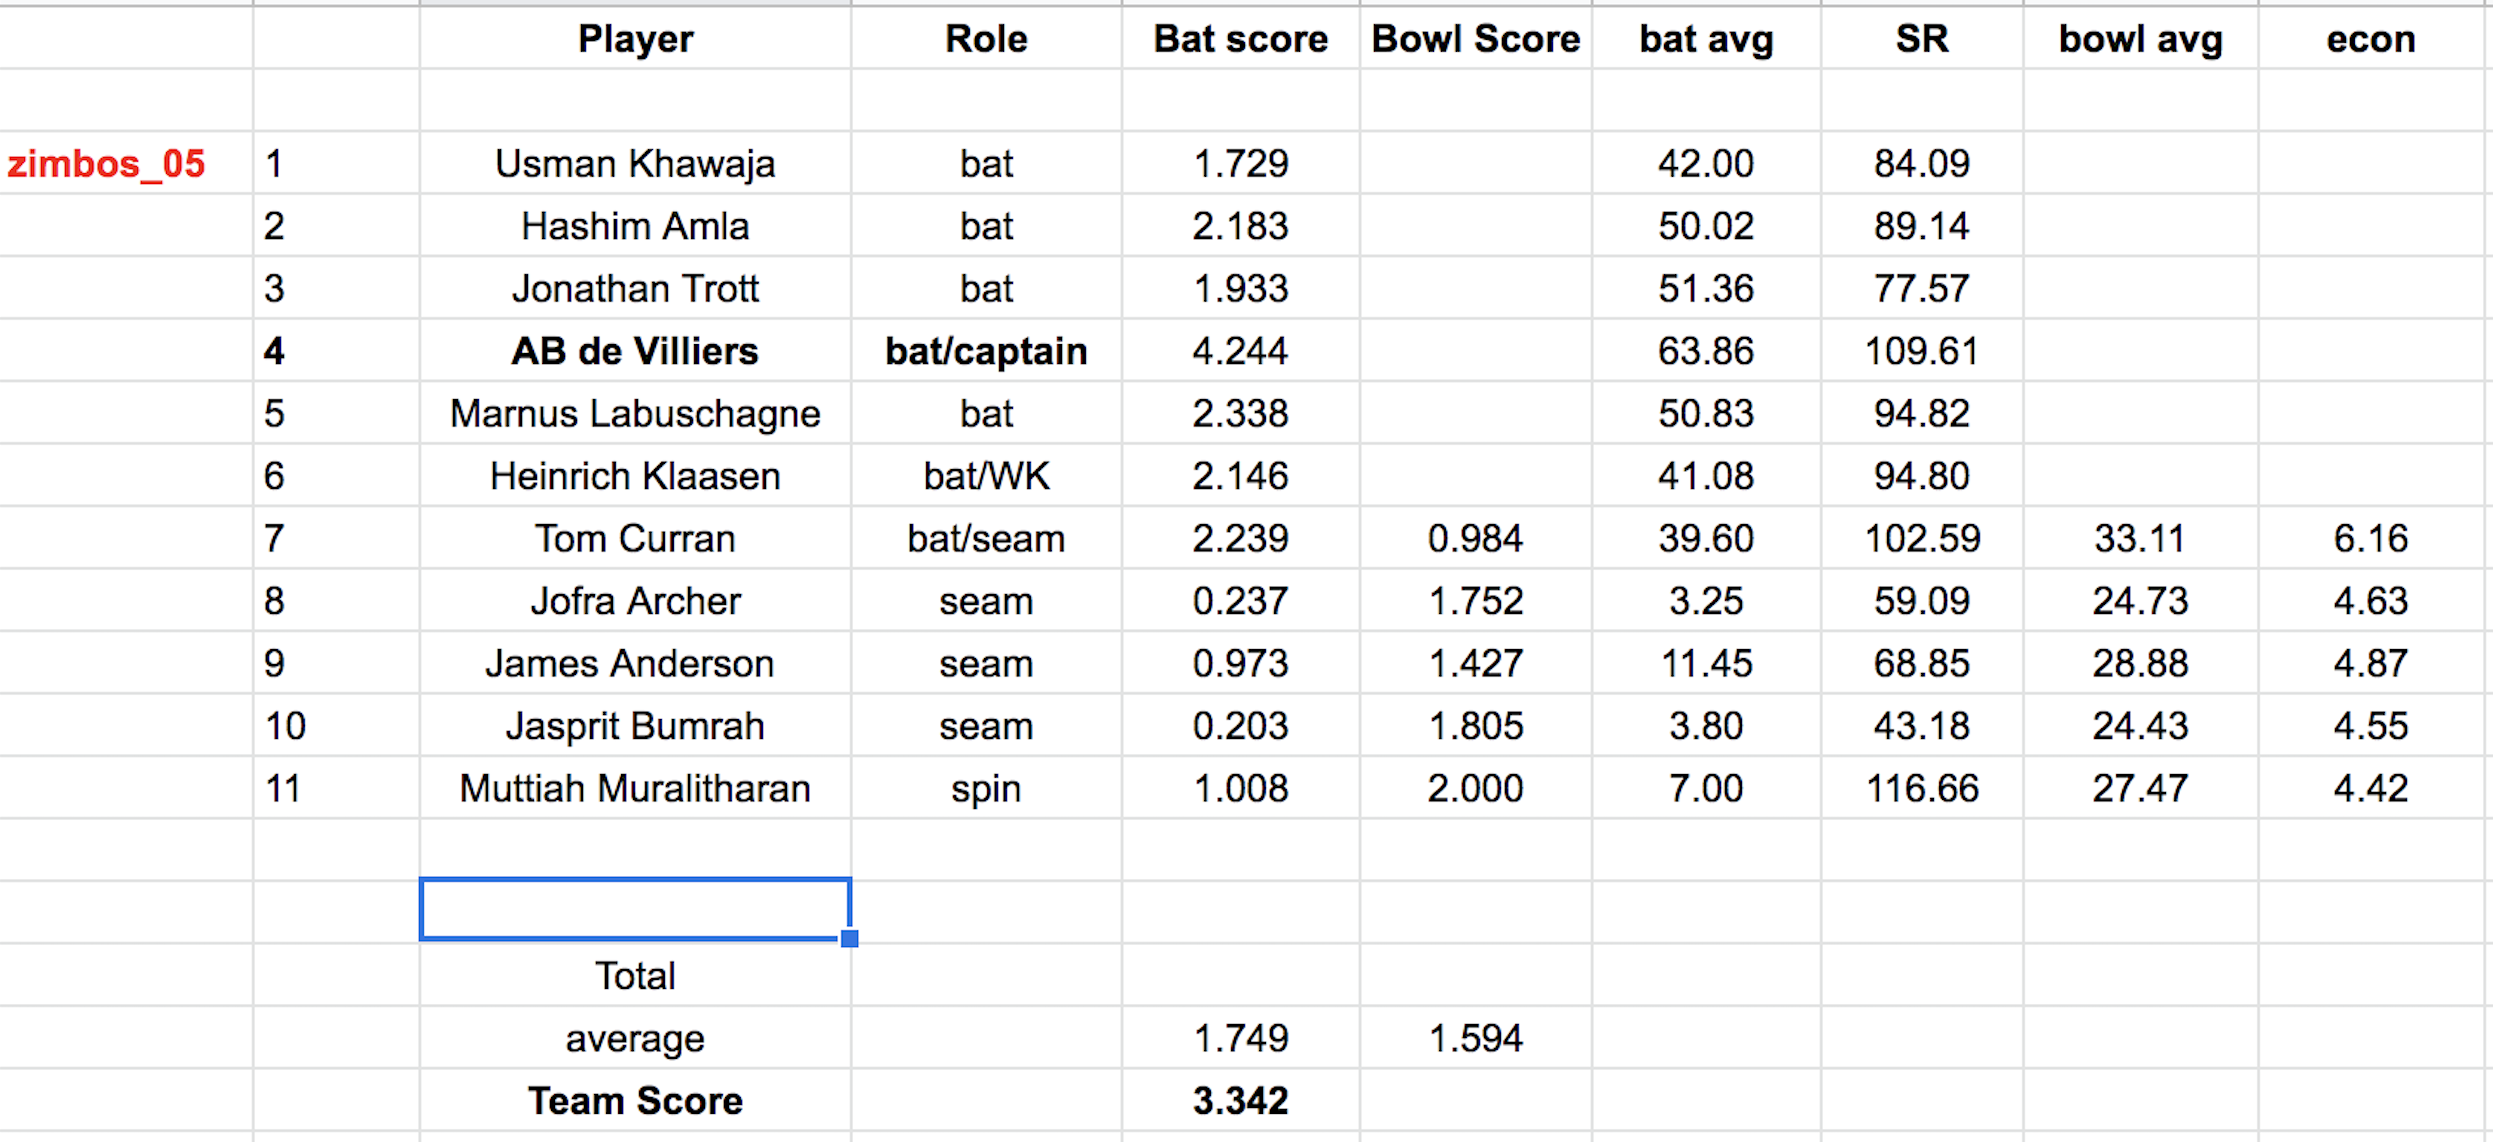Image resolution: width=2493 pixels, height=1142 pixels.
Task: Click the bat/seam role cell
Action: pos(986,538)
